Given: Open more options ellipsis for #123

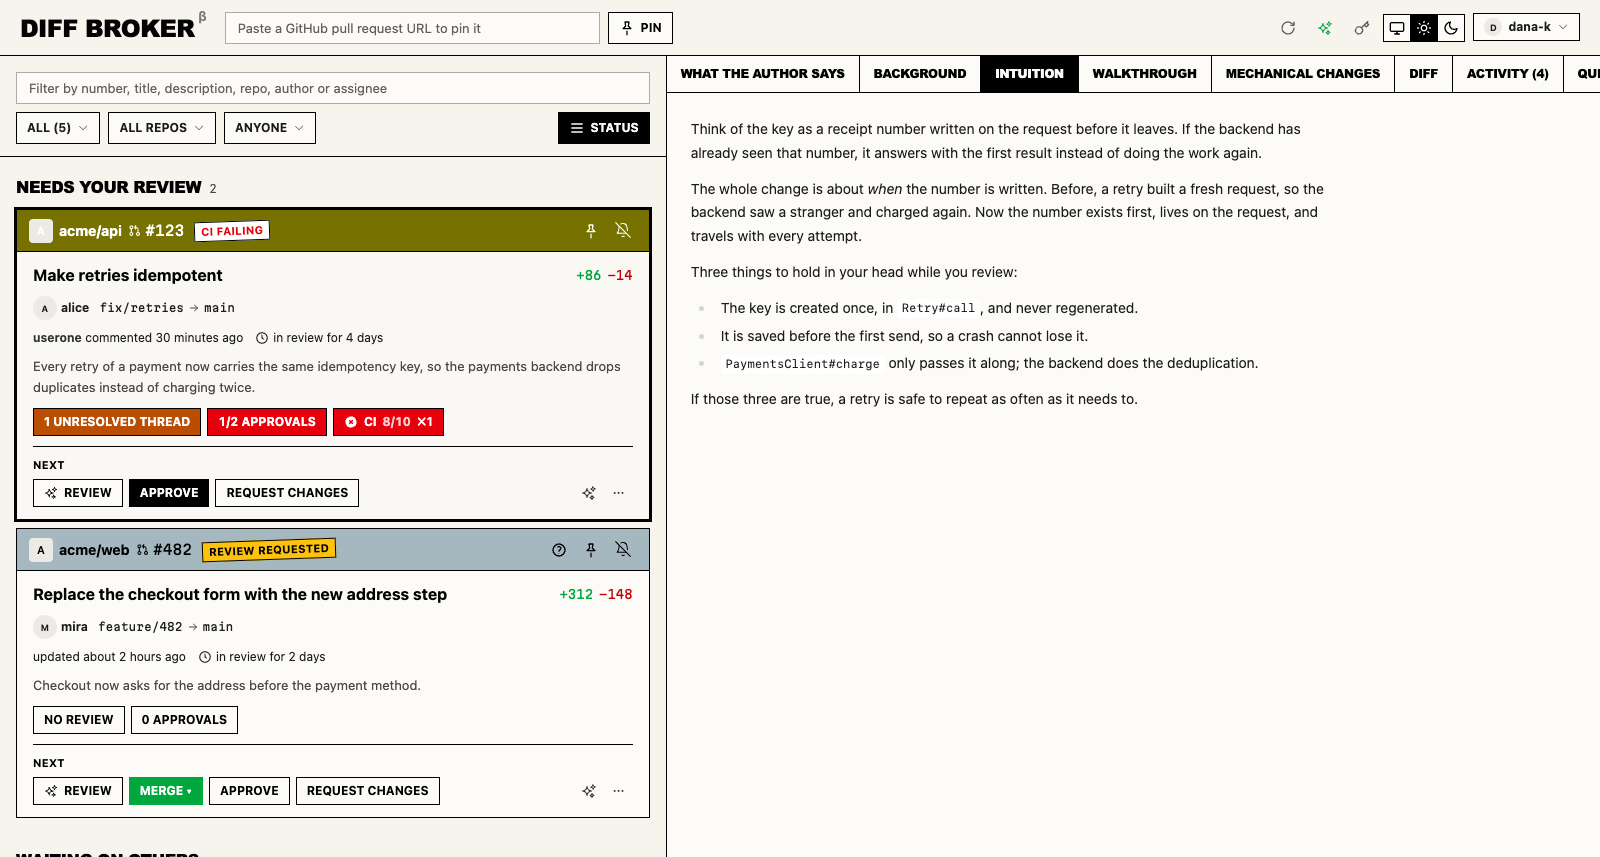Looking at the screenshot, I should [619, 493].
